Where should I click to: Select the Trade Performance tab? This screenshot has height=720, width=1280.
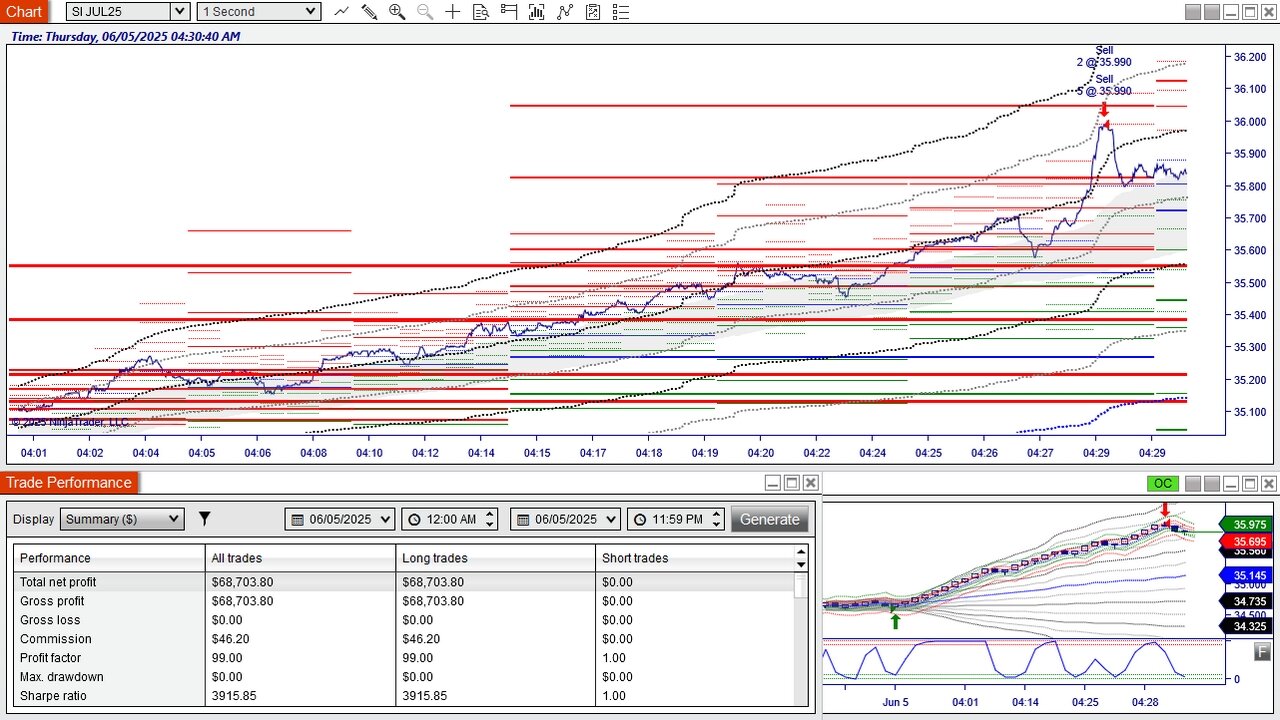pyautogui.click(x=69, y=483)
